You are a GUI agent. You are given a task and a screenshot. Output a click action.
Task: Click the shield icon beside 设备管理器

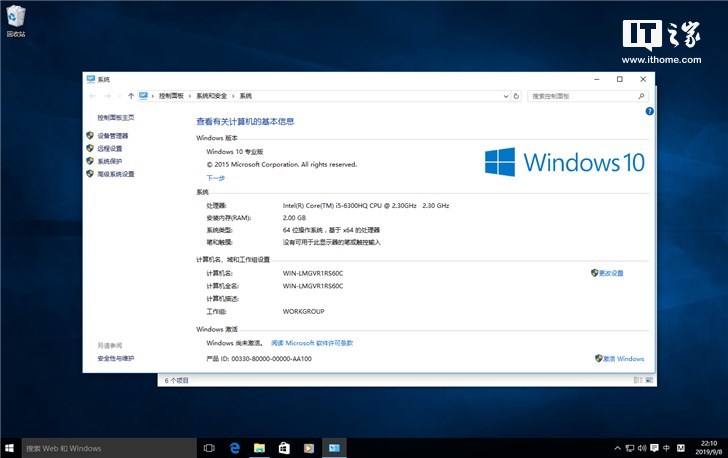tap(90, 136)
